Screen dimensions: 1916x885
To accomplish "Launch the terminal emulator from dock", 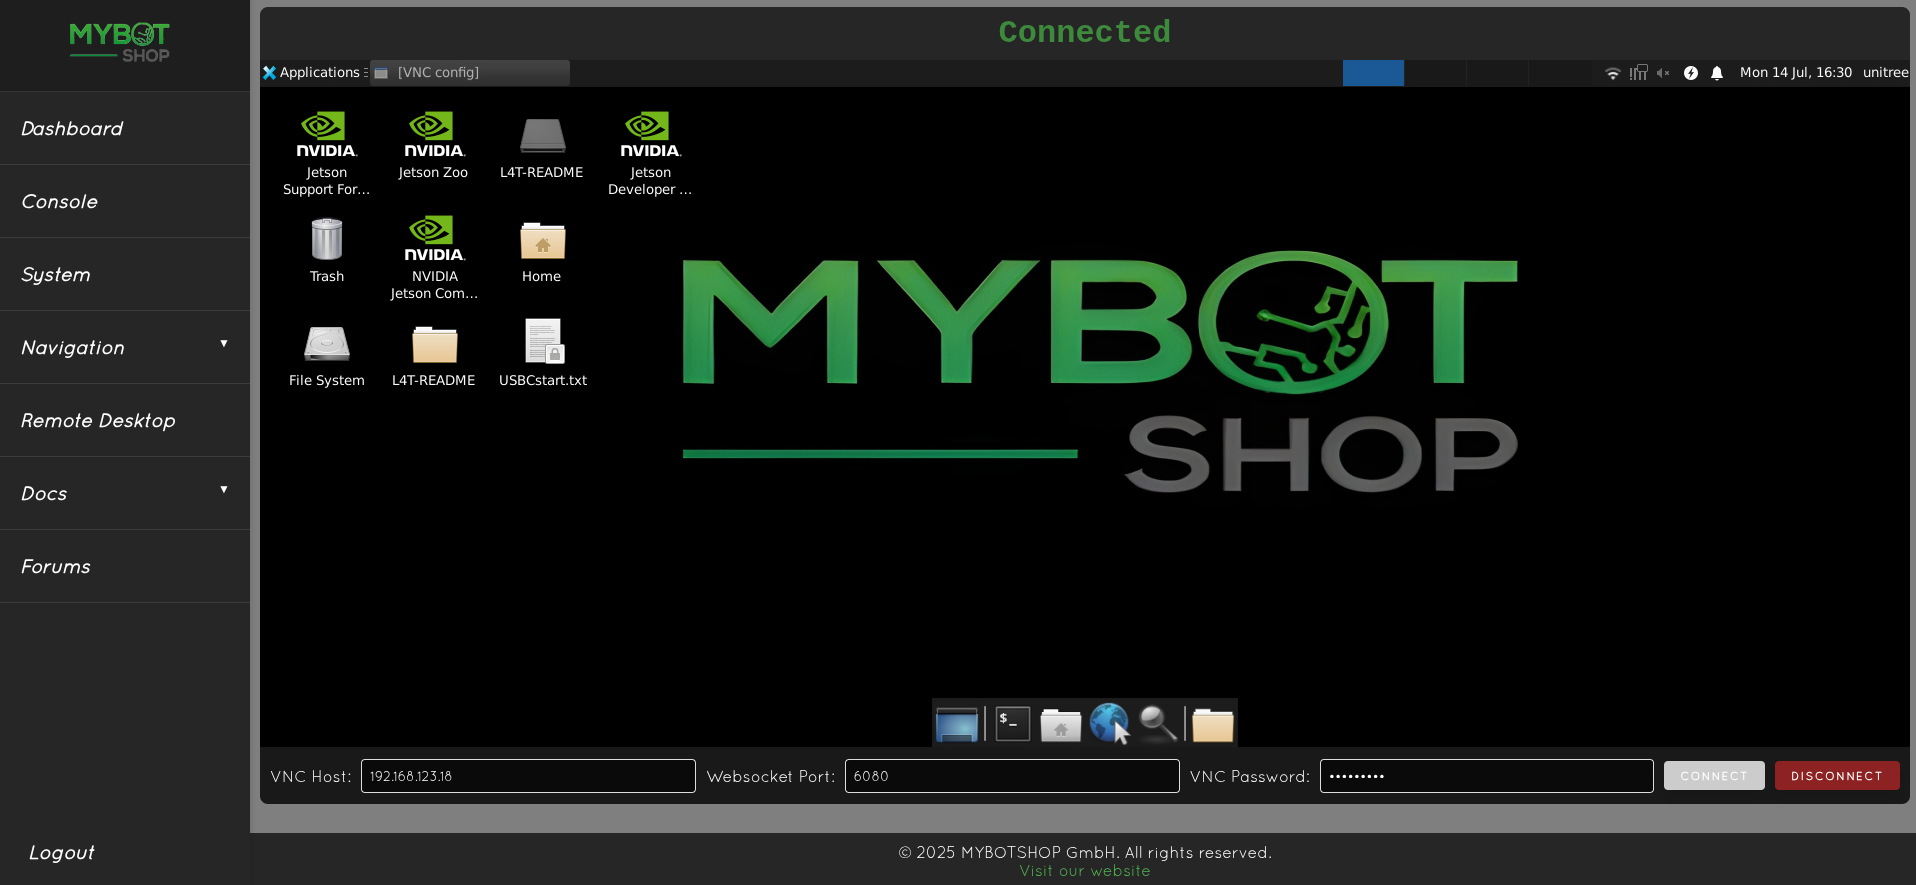I will [1013, 723].
